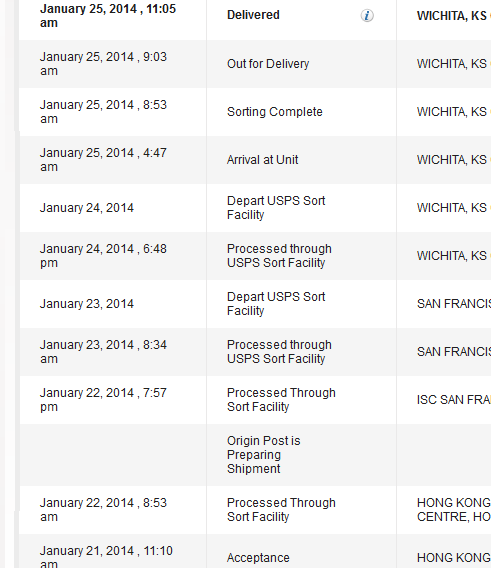This screenshot has width=491, height=568.
Task: Select the Out for Delivery status
Action: 268,64
